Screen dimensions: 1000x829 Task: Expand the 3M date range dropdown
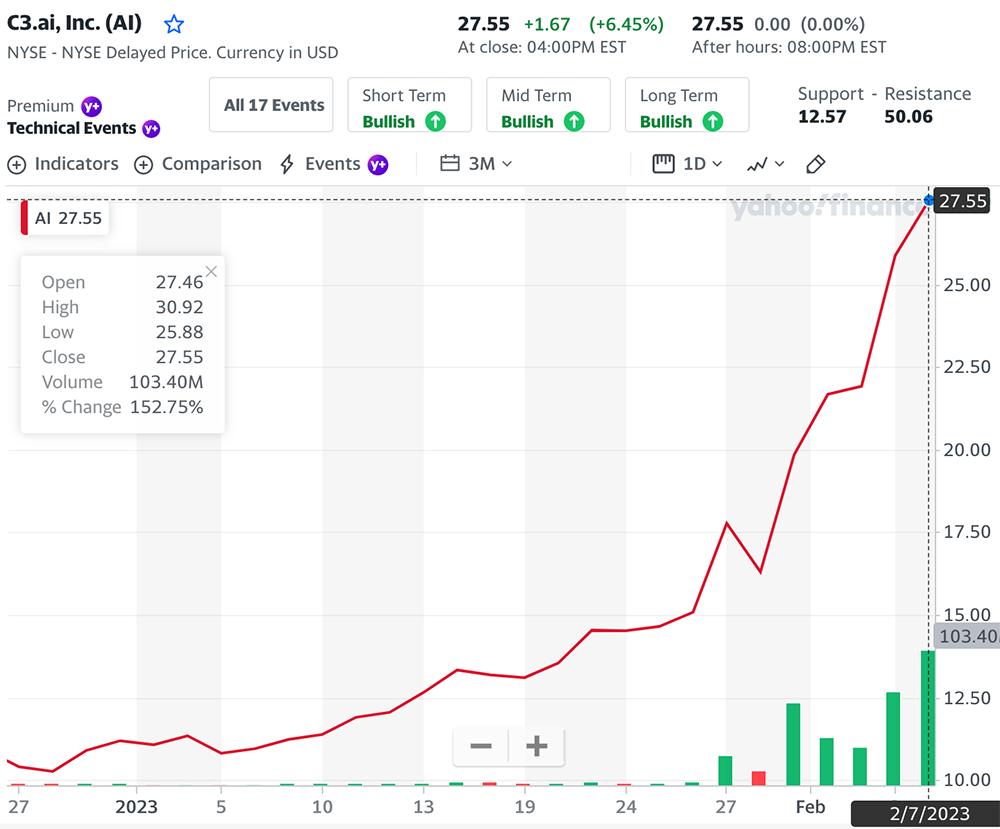(507, 164)
